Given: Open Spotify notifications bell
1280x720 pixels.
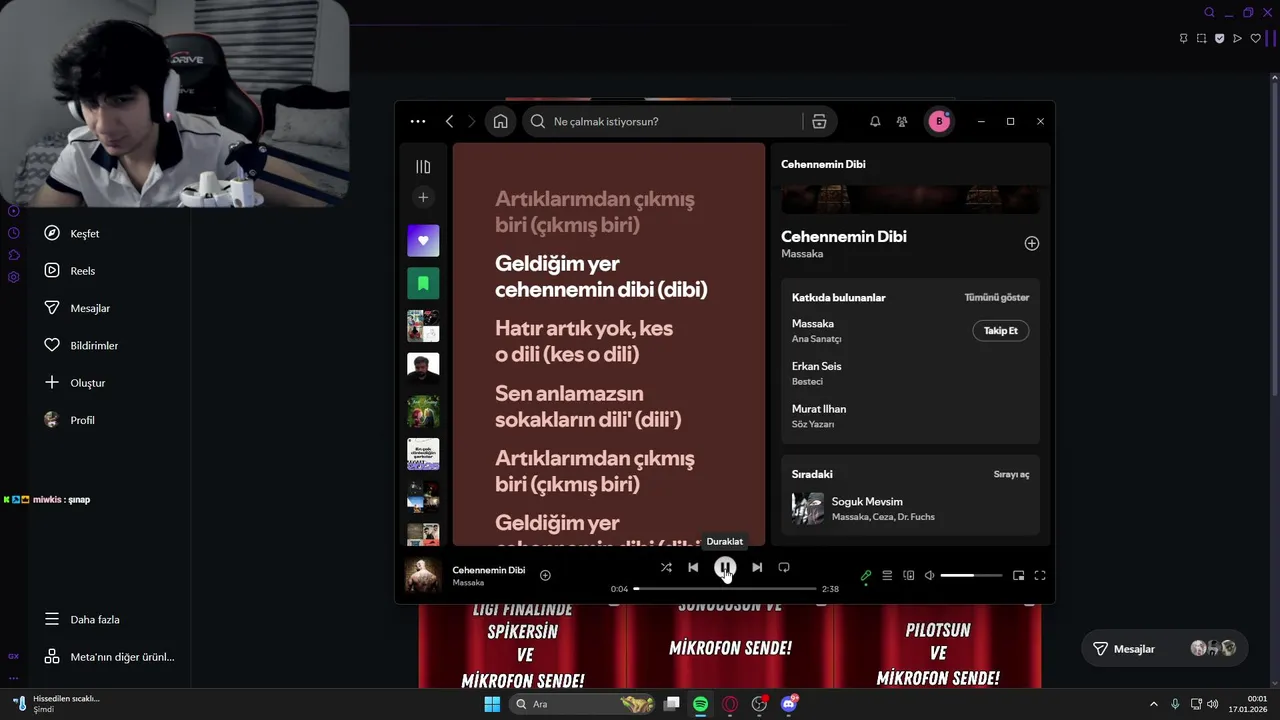Looking at the screenshot, I should [875, 121].
